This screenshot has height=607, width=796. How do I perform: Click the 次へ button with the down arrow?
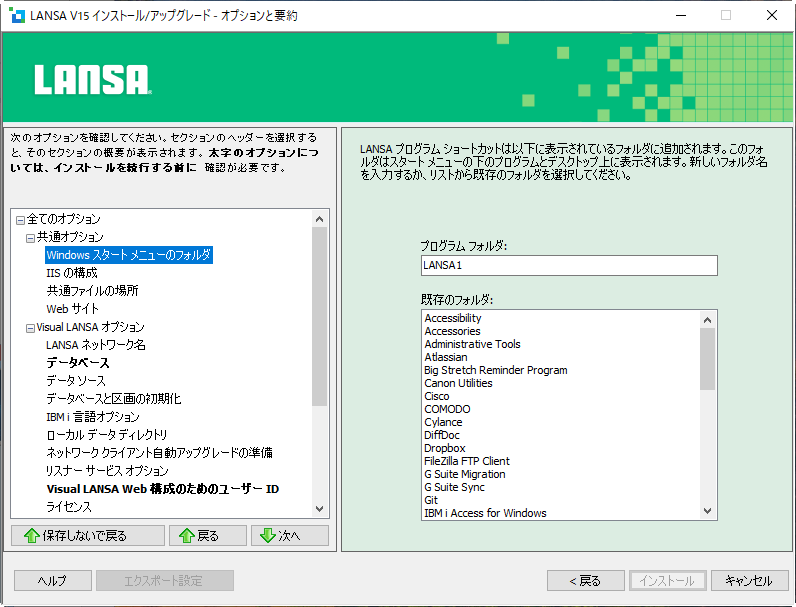tap(290, 535)
